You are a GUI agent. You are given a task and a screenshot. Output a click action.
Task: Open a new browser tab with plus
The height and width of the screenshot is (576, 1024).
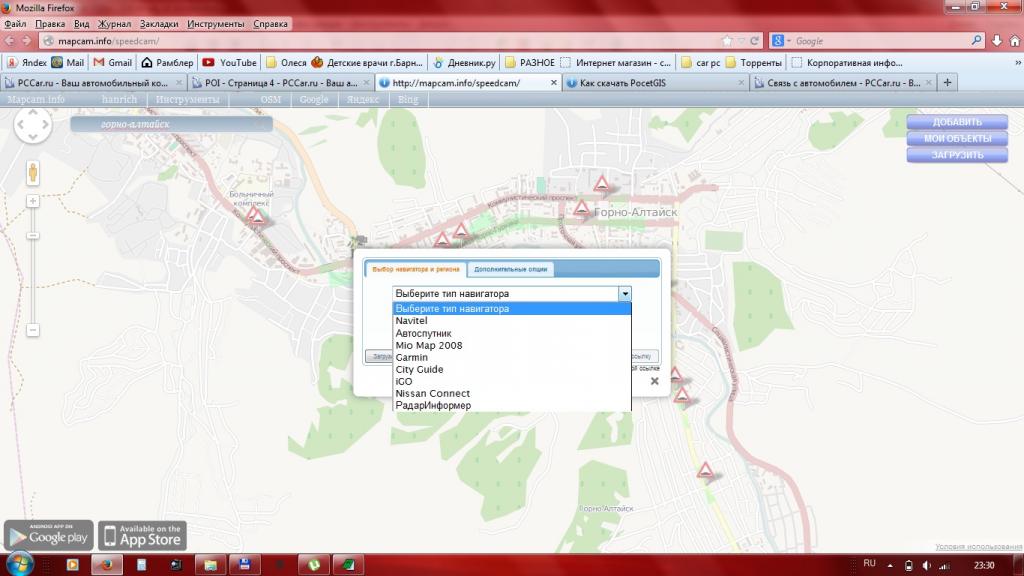point(947,82)
